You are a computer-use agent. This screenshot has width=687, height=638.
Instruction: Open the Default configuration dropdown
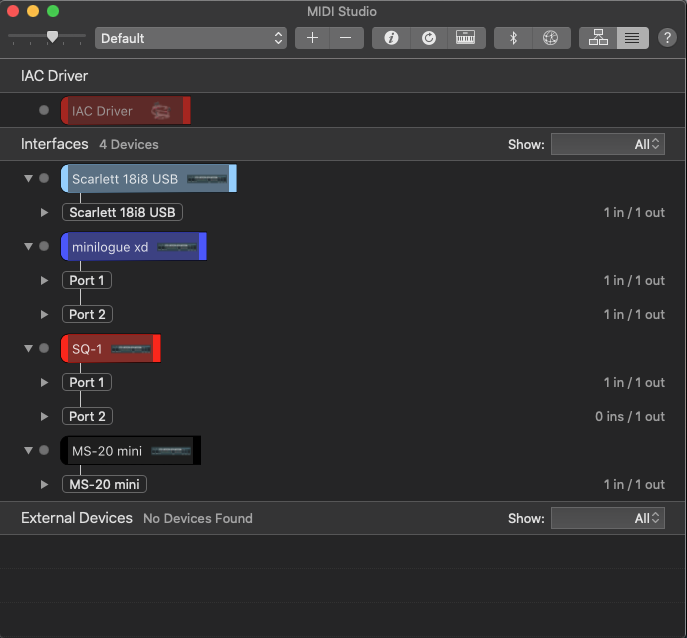click(191, 38)
